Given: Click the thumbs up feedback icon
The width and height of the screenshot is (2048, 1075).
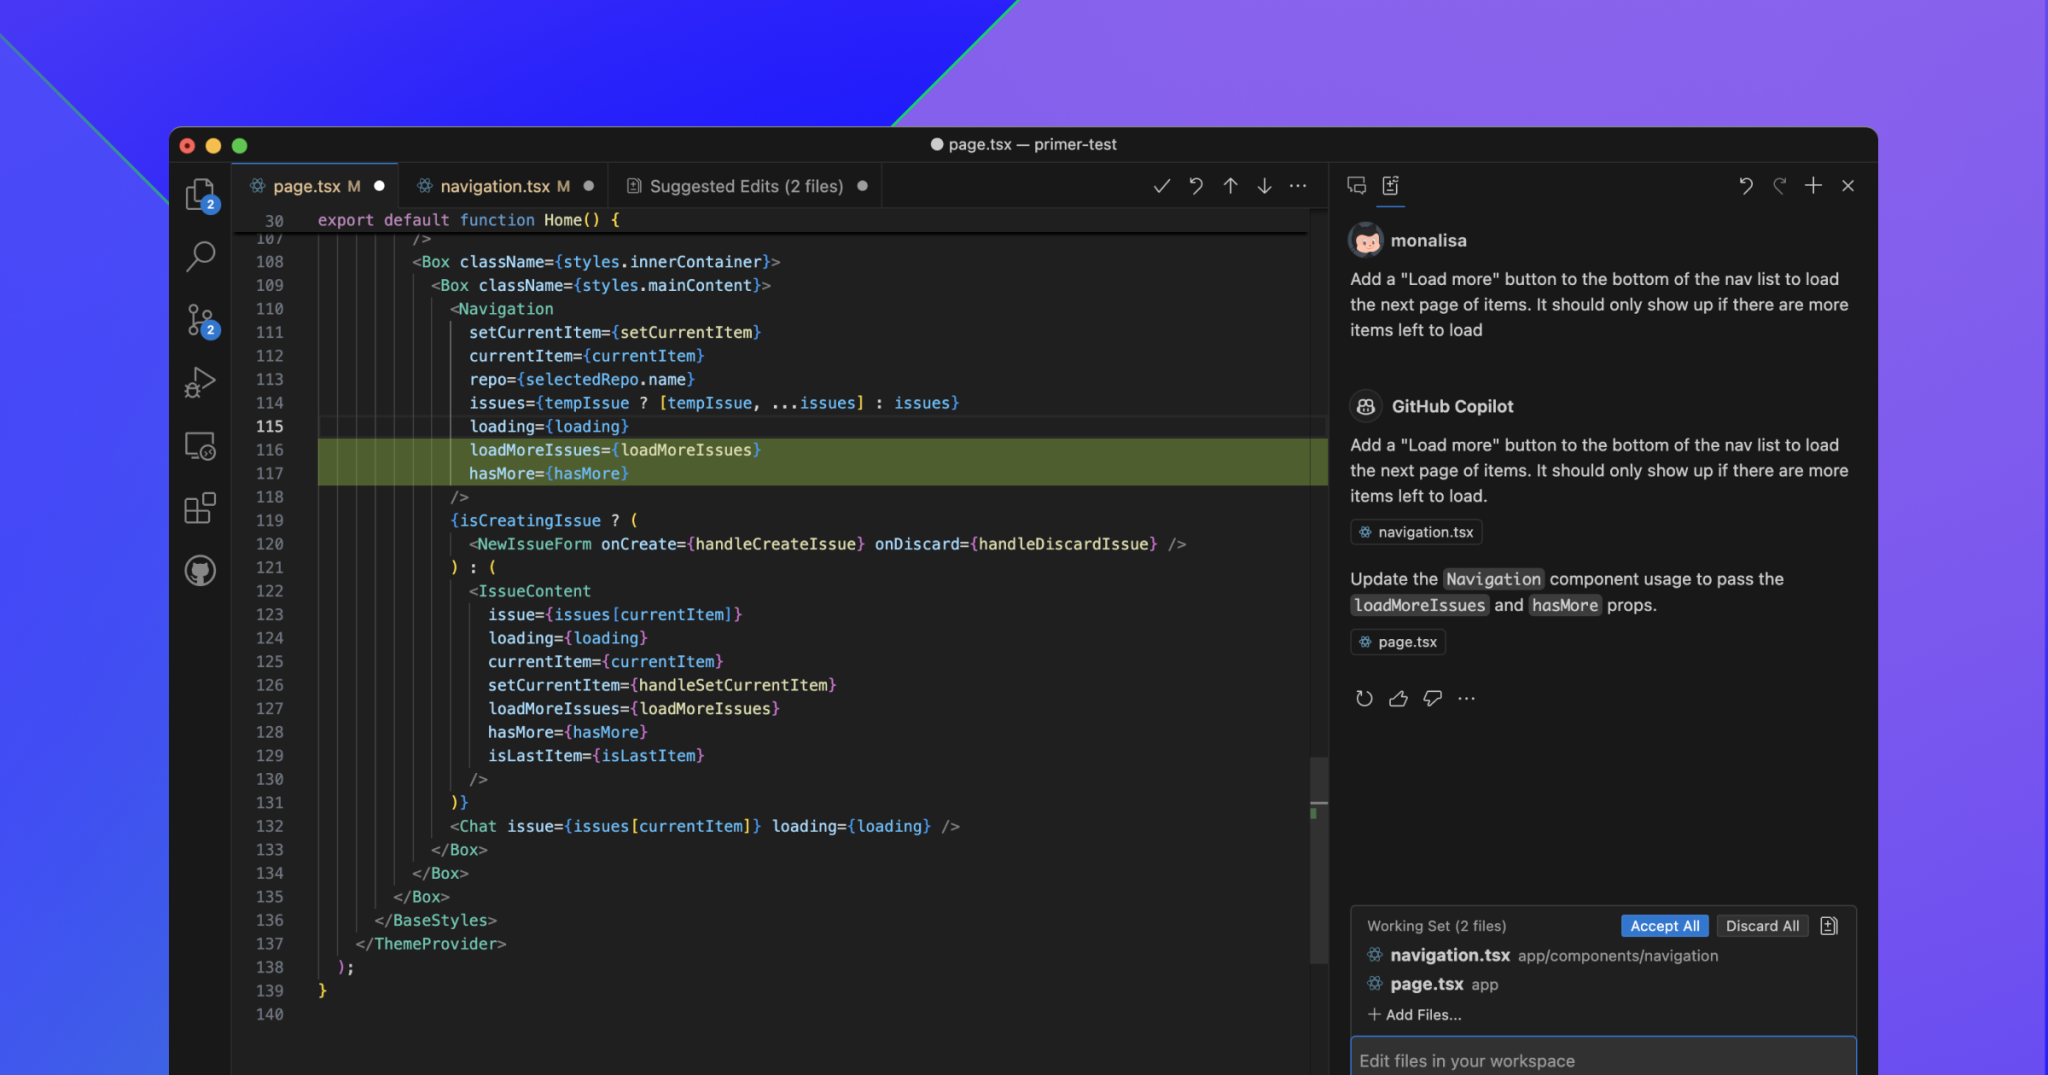Looking at the screenshot, I should 1398,699.
